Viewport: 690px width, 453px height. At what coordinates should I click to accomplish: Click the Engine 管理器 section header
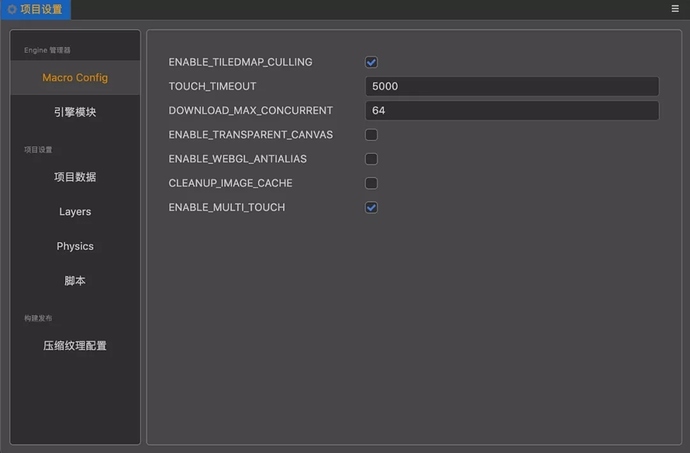[x=47, y=50]
